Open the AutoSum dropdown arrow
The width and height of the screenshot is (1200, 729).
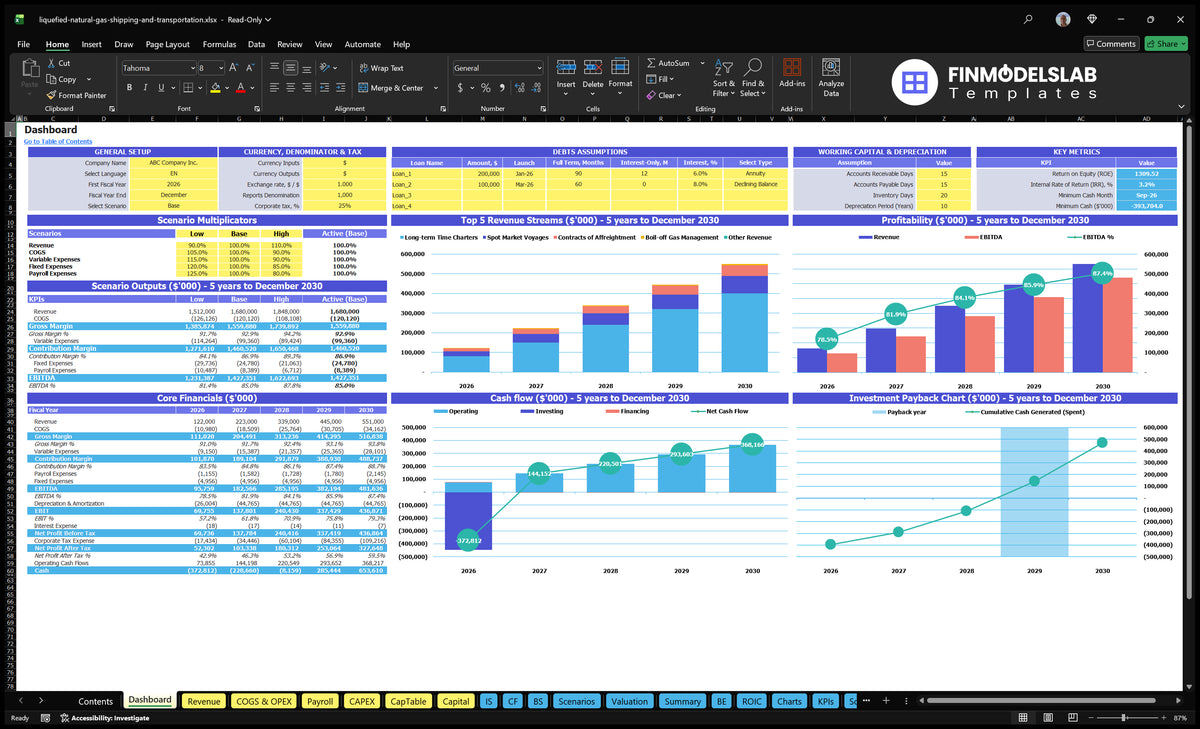(702, 63)
